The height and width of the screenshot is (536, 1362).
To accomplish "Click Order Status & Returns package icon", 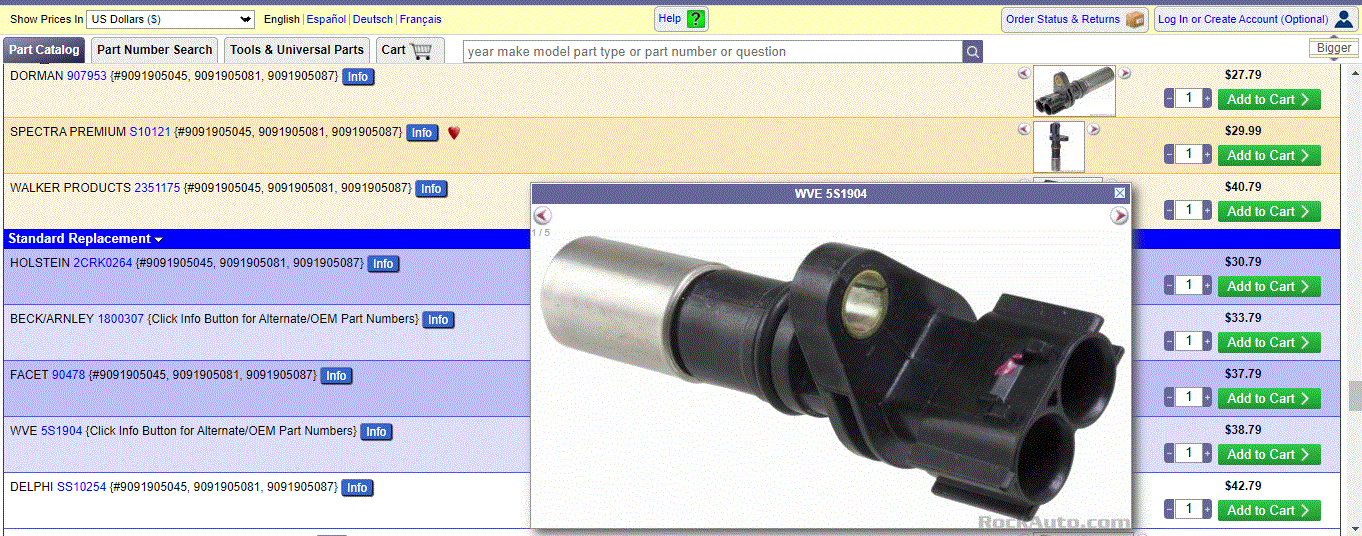I will [x=1134, y=19].
